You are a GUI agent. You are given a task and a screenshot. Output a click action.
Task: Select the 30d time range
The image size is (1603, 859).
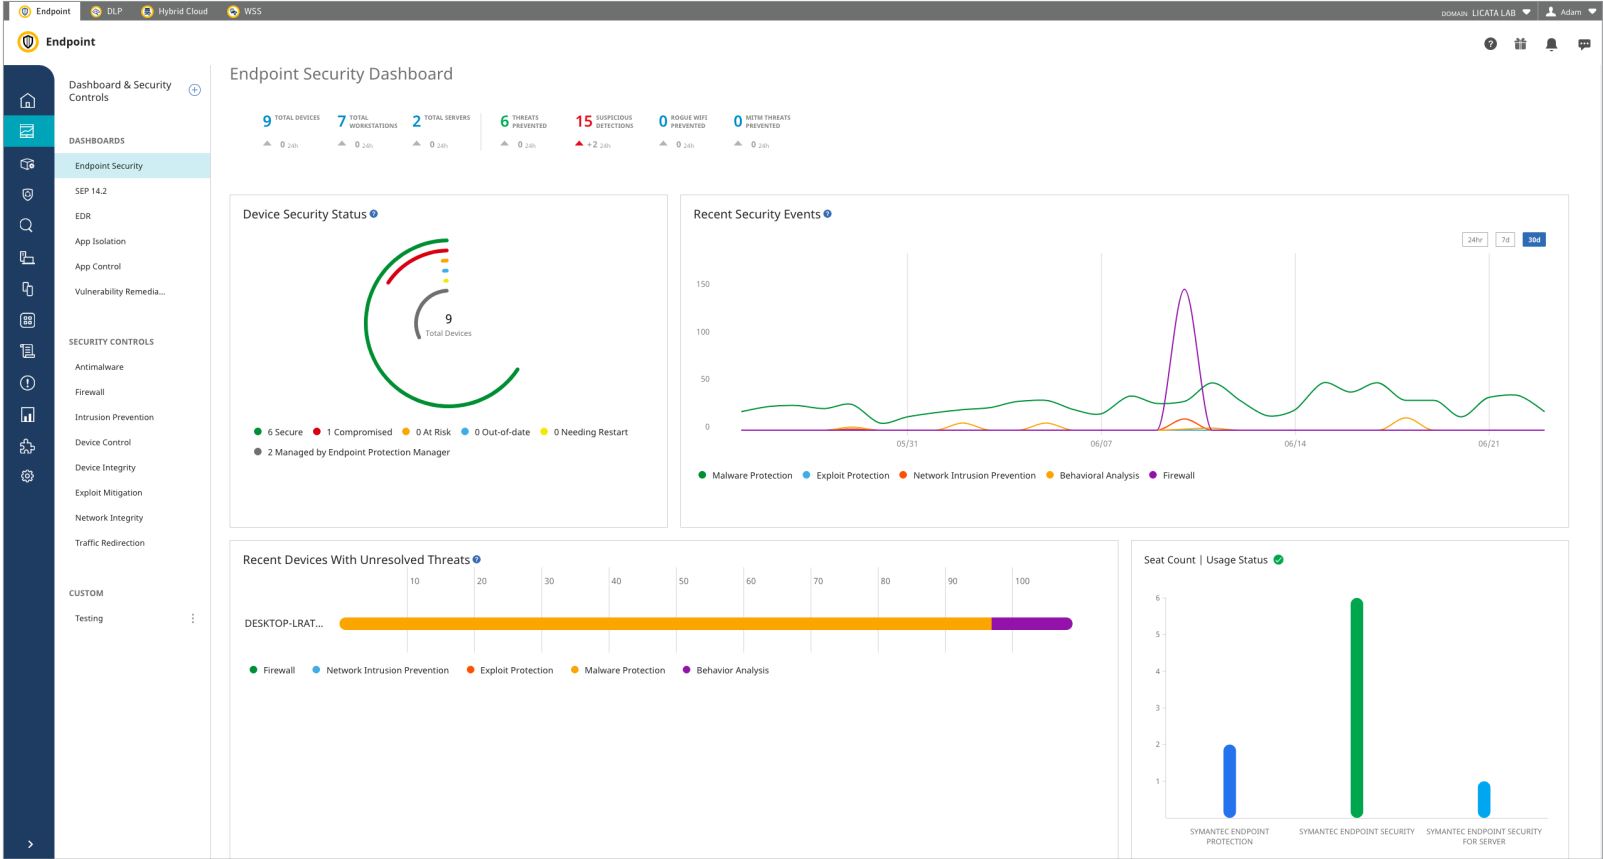1534,240
